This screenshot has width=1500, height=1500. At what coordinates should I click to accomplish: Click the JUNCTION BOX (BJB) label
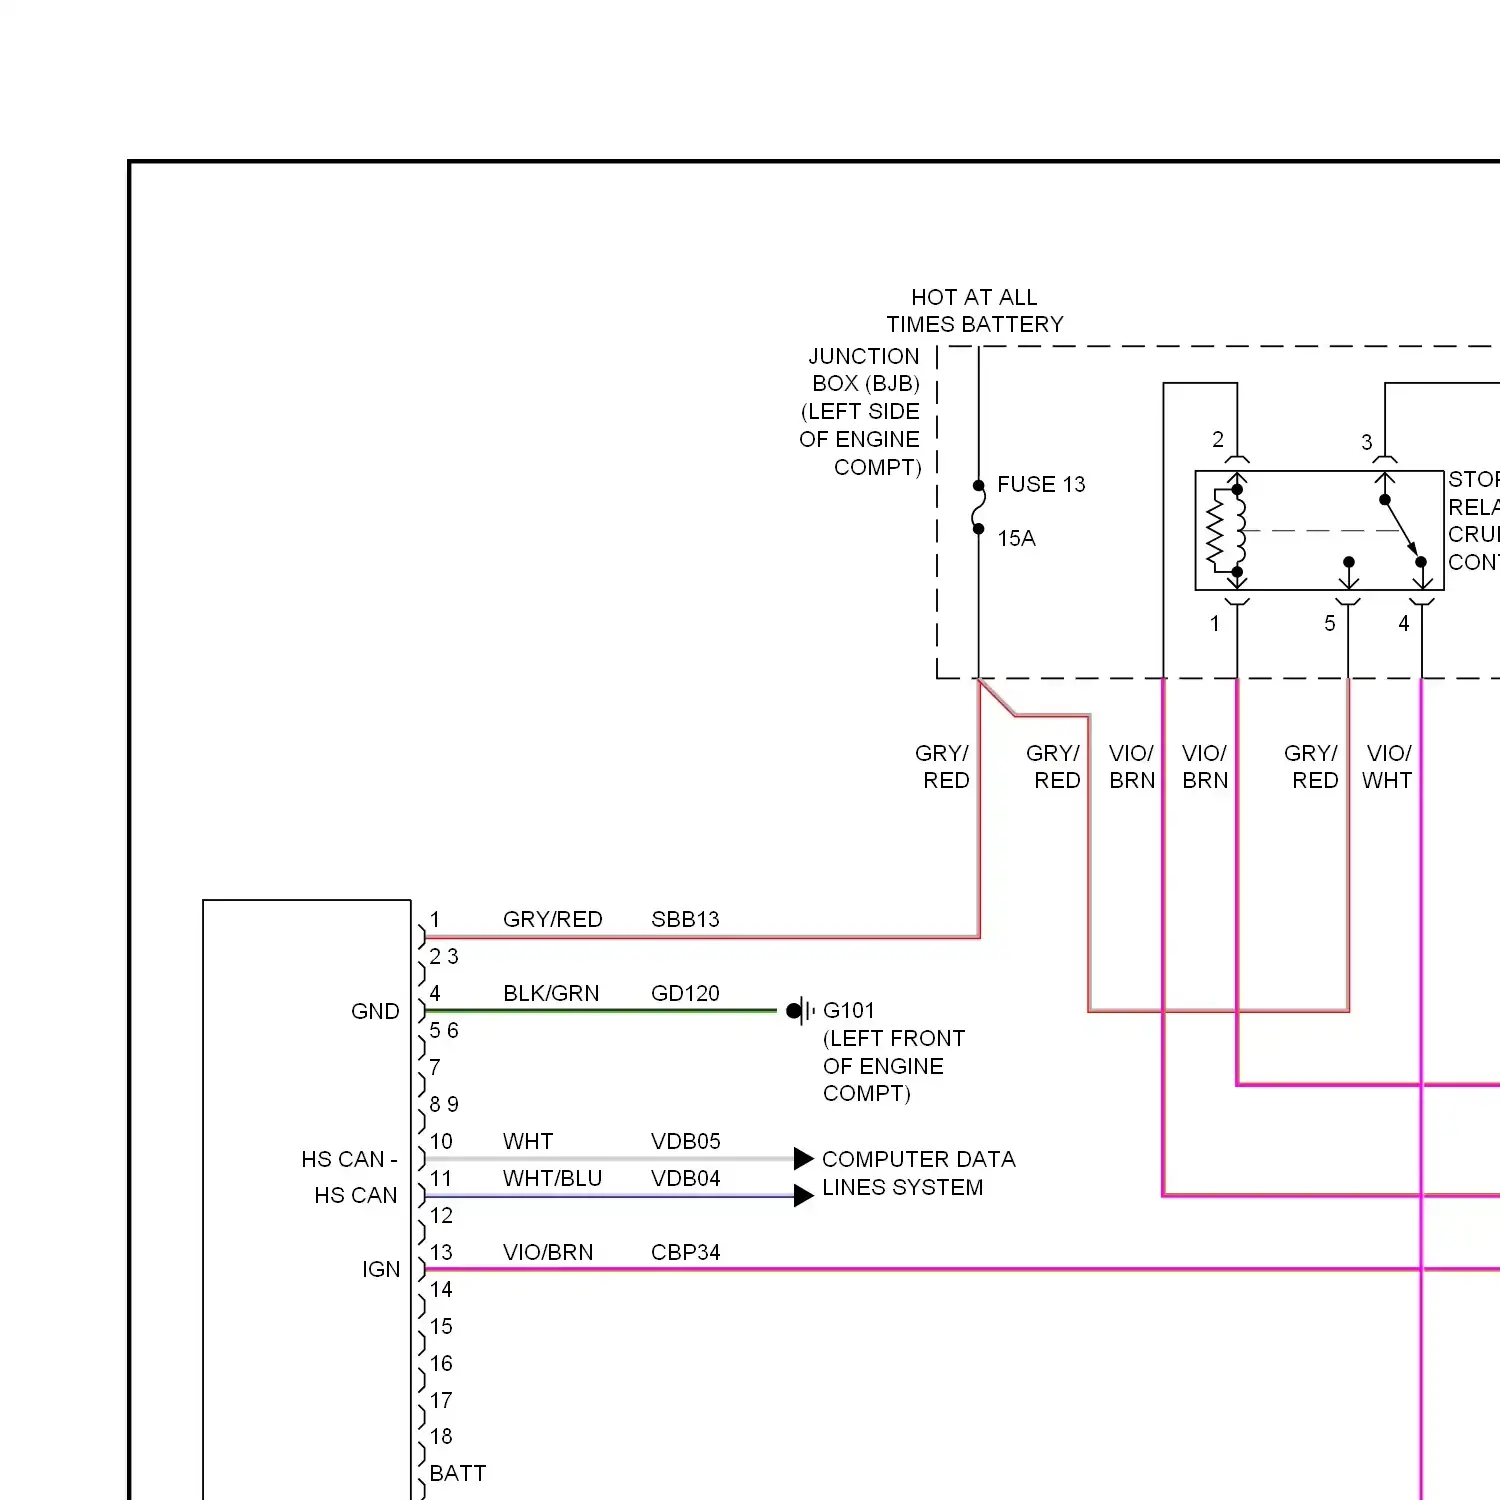pyautogui.click(x=864, y=370)
